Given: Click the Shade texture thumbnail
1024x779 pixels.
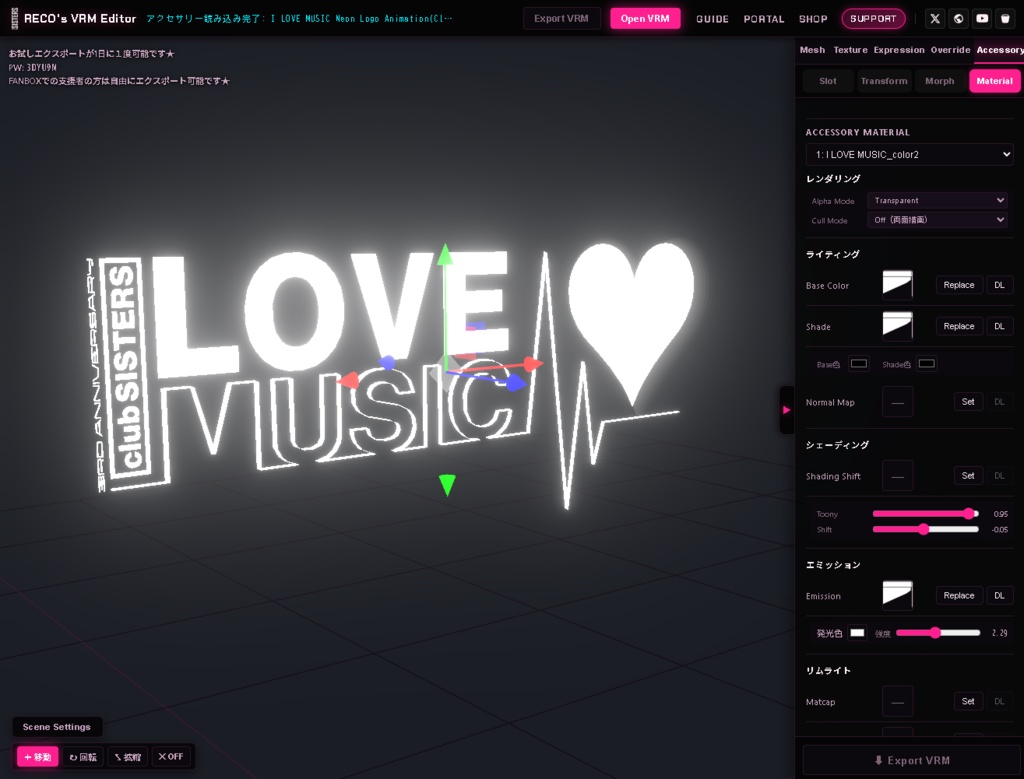Looking at the screenshot, I should tap(897, 326).
